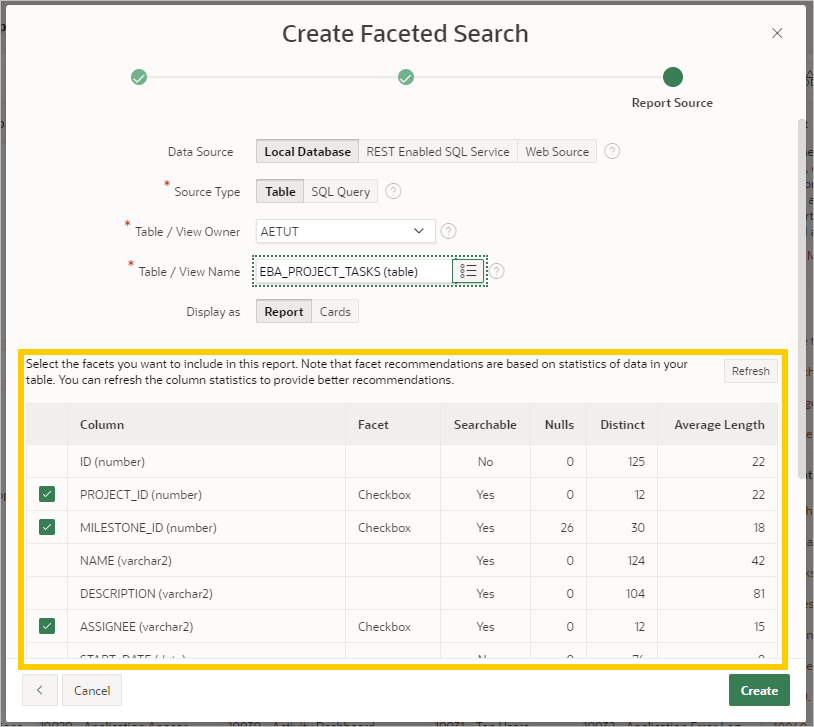This screenshot has height=727, width=814.
Task: Select the Report Source wizard step dot
Action: point(672,77)
